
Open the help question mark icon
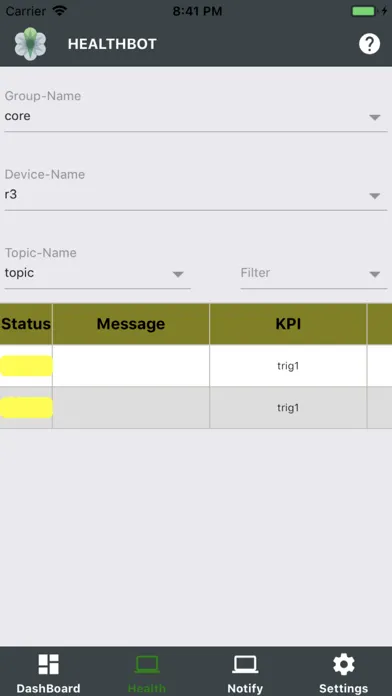(369, 44)
